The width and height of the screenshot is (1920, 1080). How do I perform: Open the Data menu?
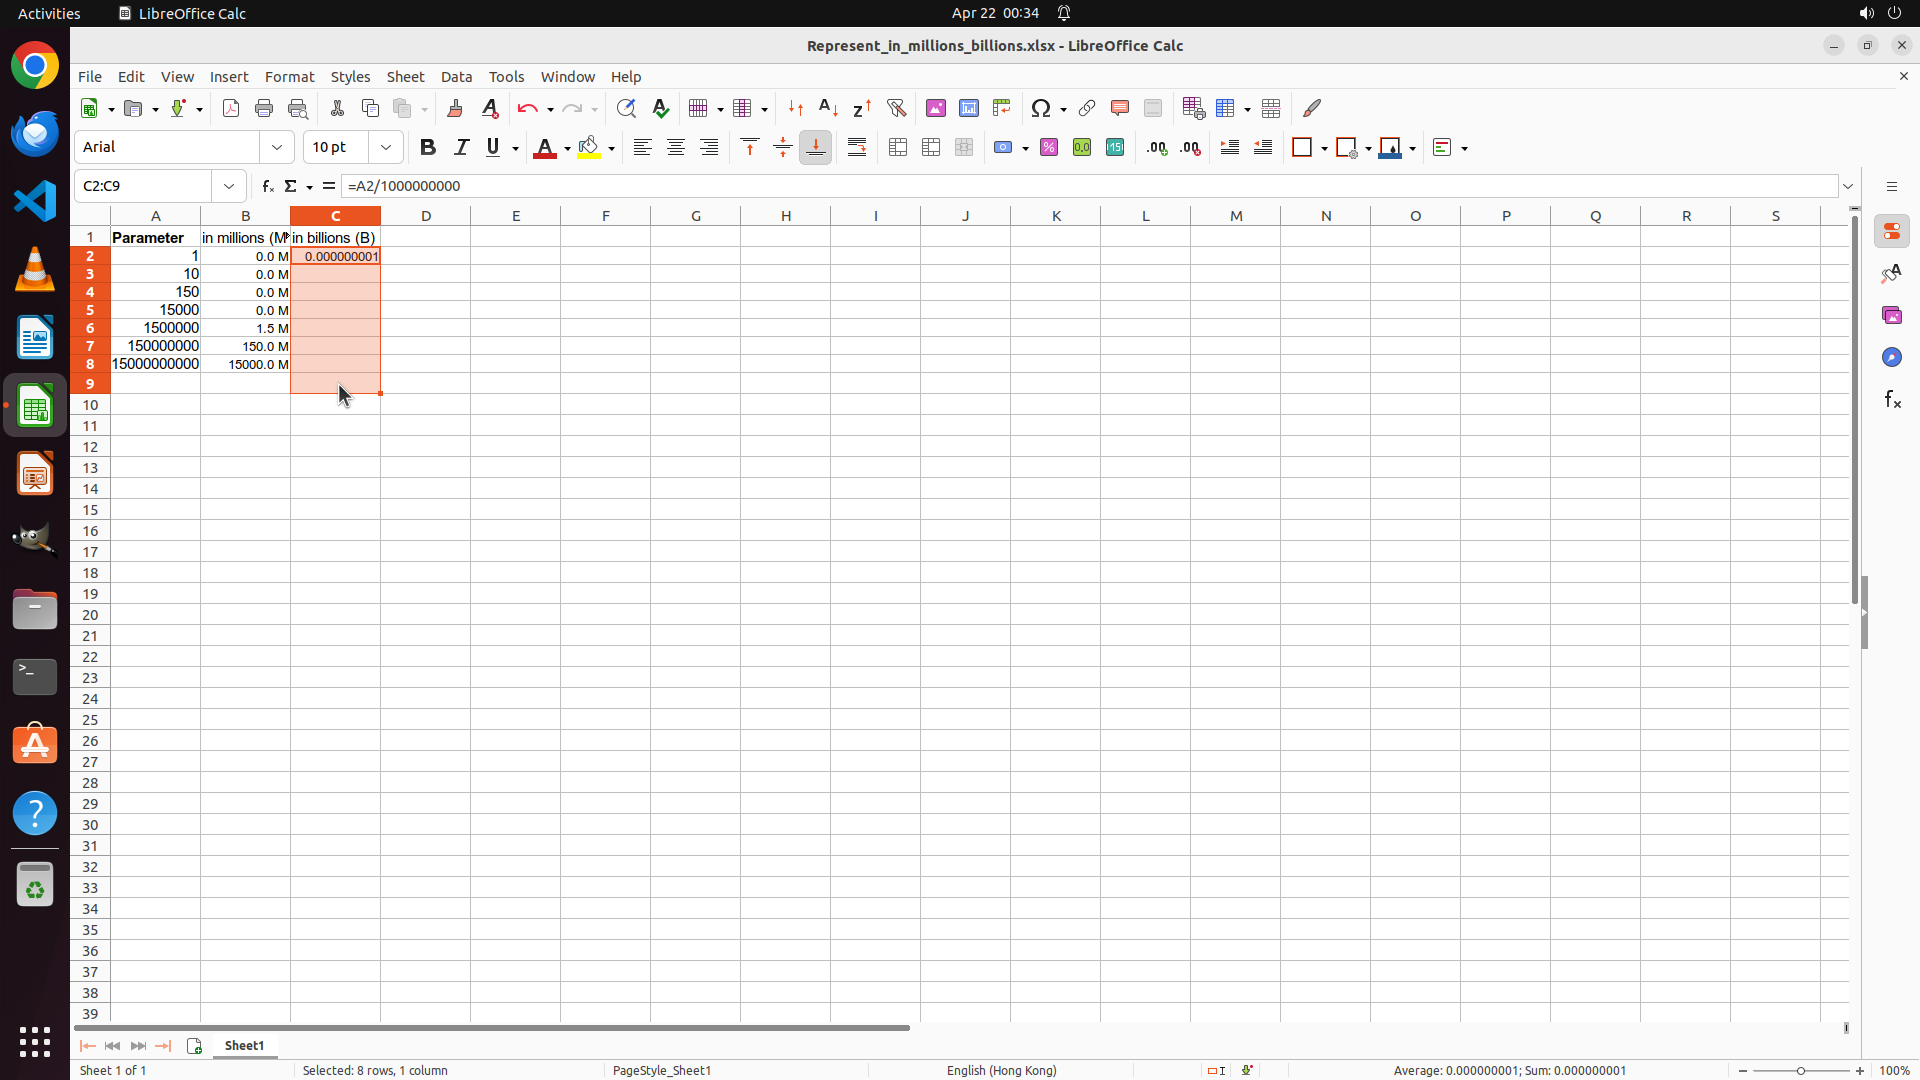click(x=456, y=77)
